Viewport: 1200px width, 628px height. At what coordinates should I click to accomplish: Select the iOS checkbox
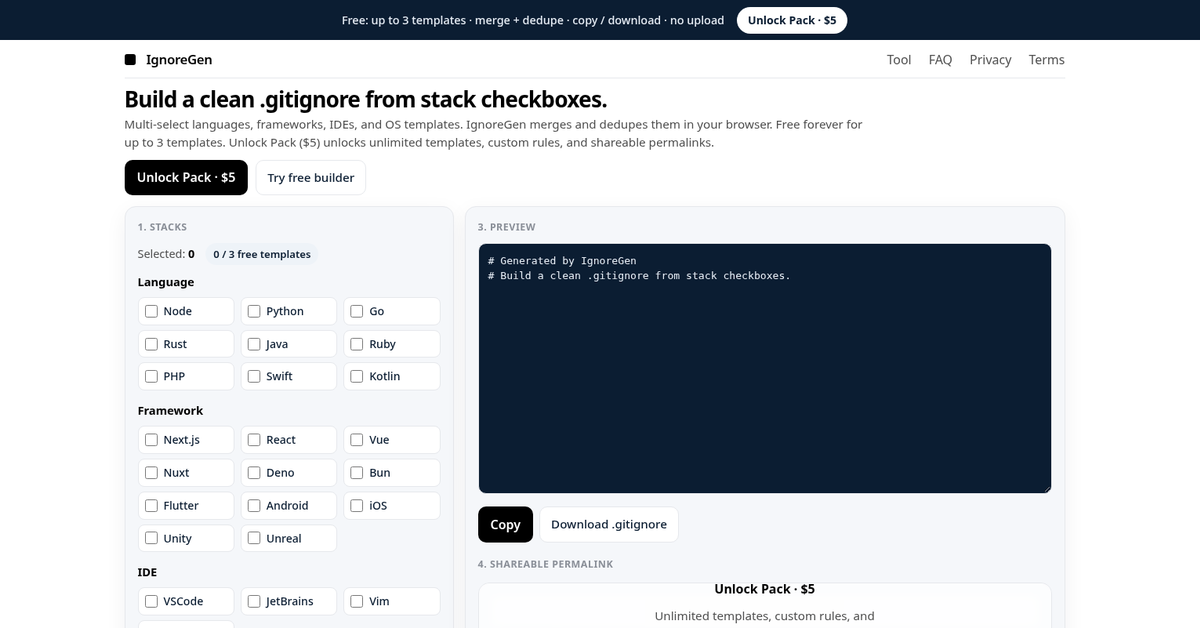(357, 506)
